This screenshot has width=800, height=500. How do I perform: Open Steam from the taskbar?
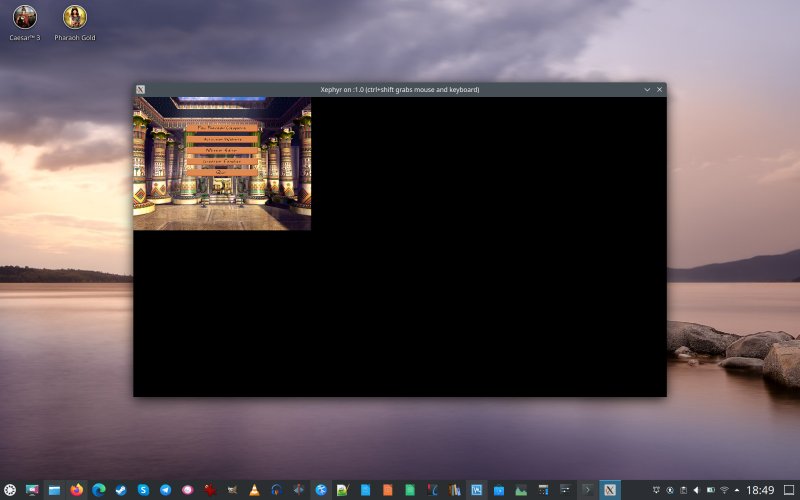(x=121, y=490)
